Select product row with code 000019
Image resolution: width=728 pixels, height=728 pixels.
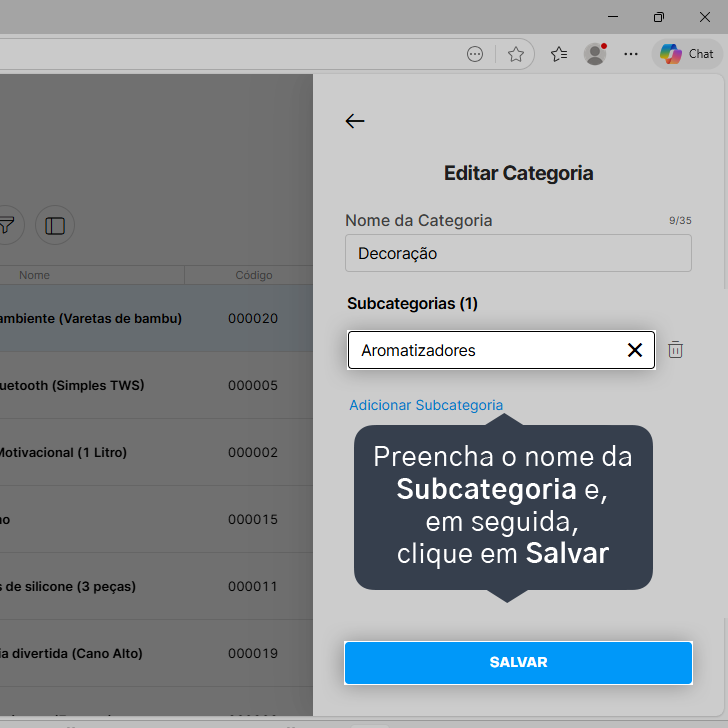156,653
